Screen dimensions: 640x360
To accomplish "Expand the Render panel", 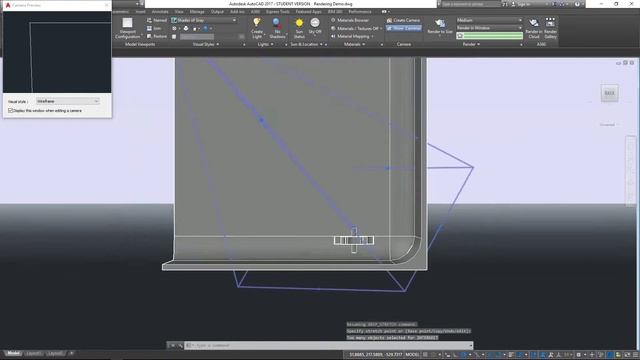I will tap(471, 44).
